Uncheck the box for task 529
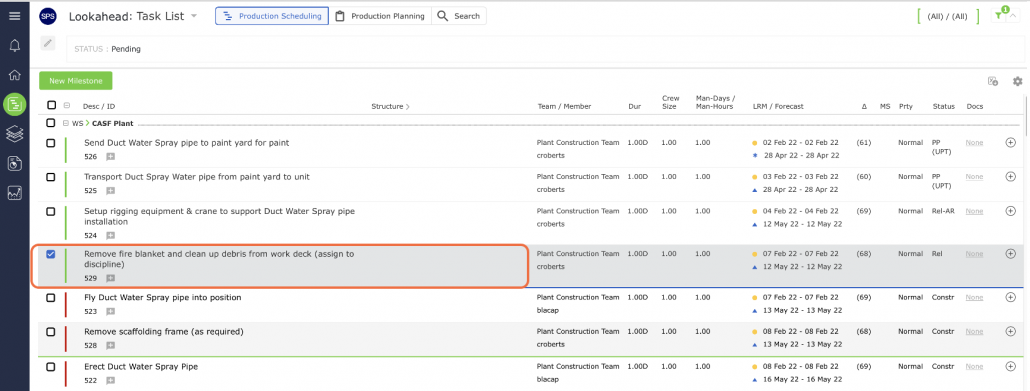 (51, 254)
